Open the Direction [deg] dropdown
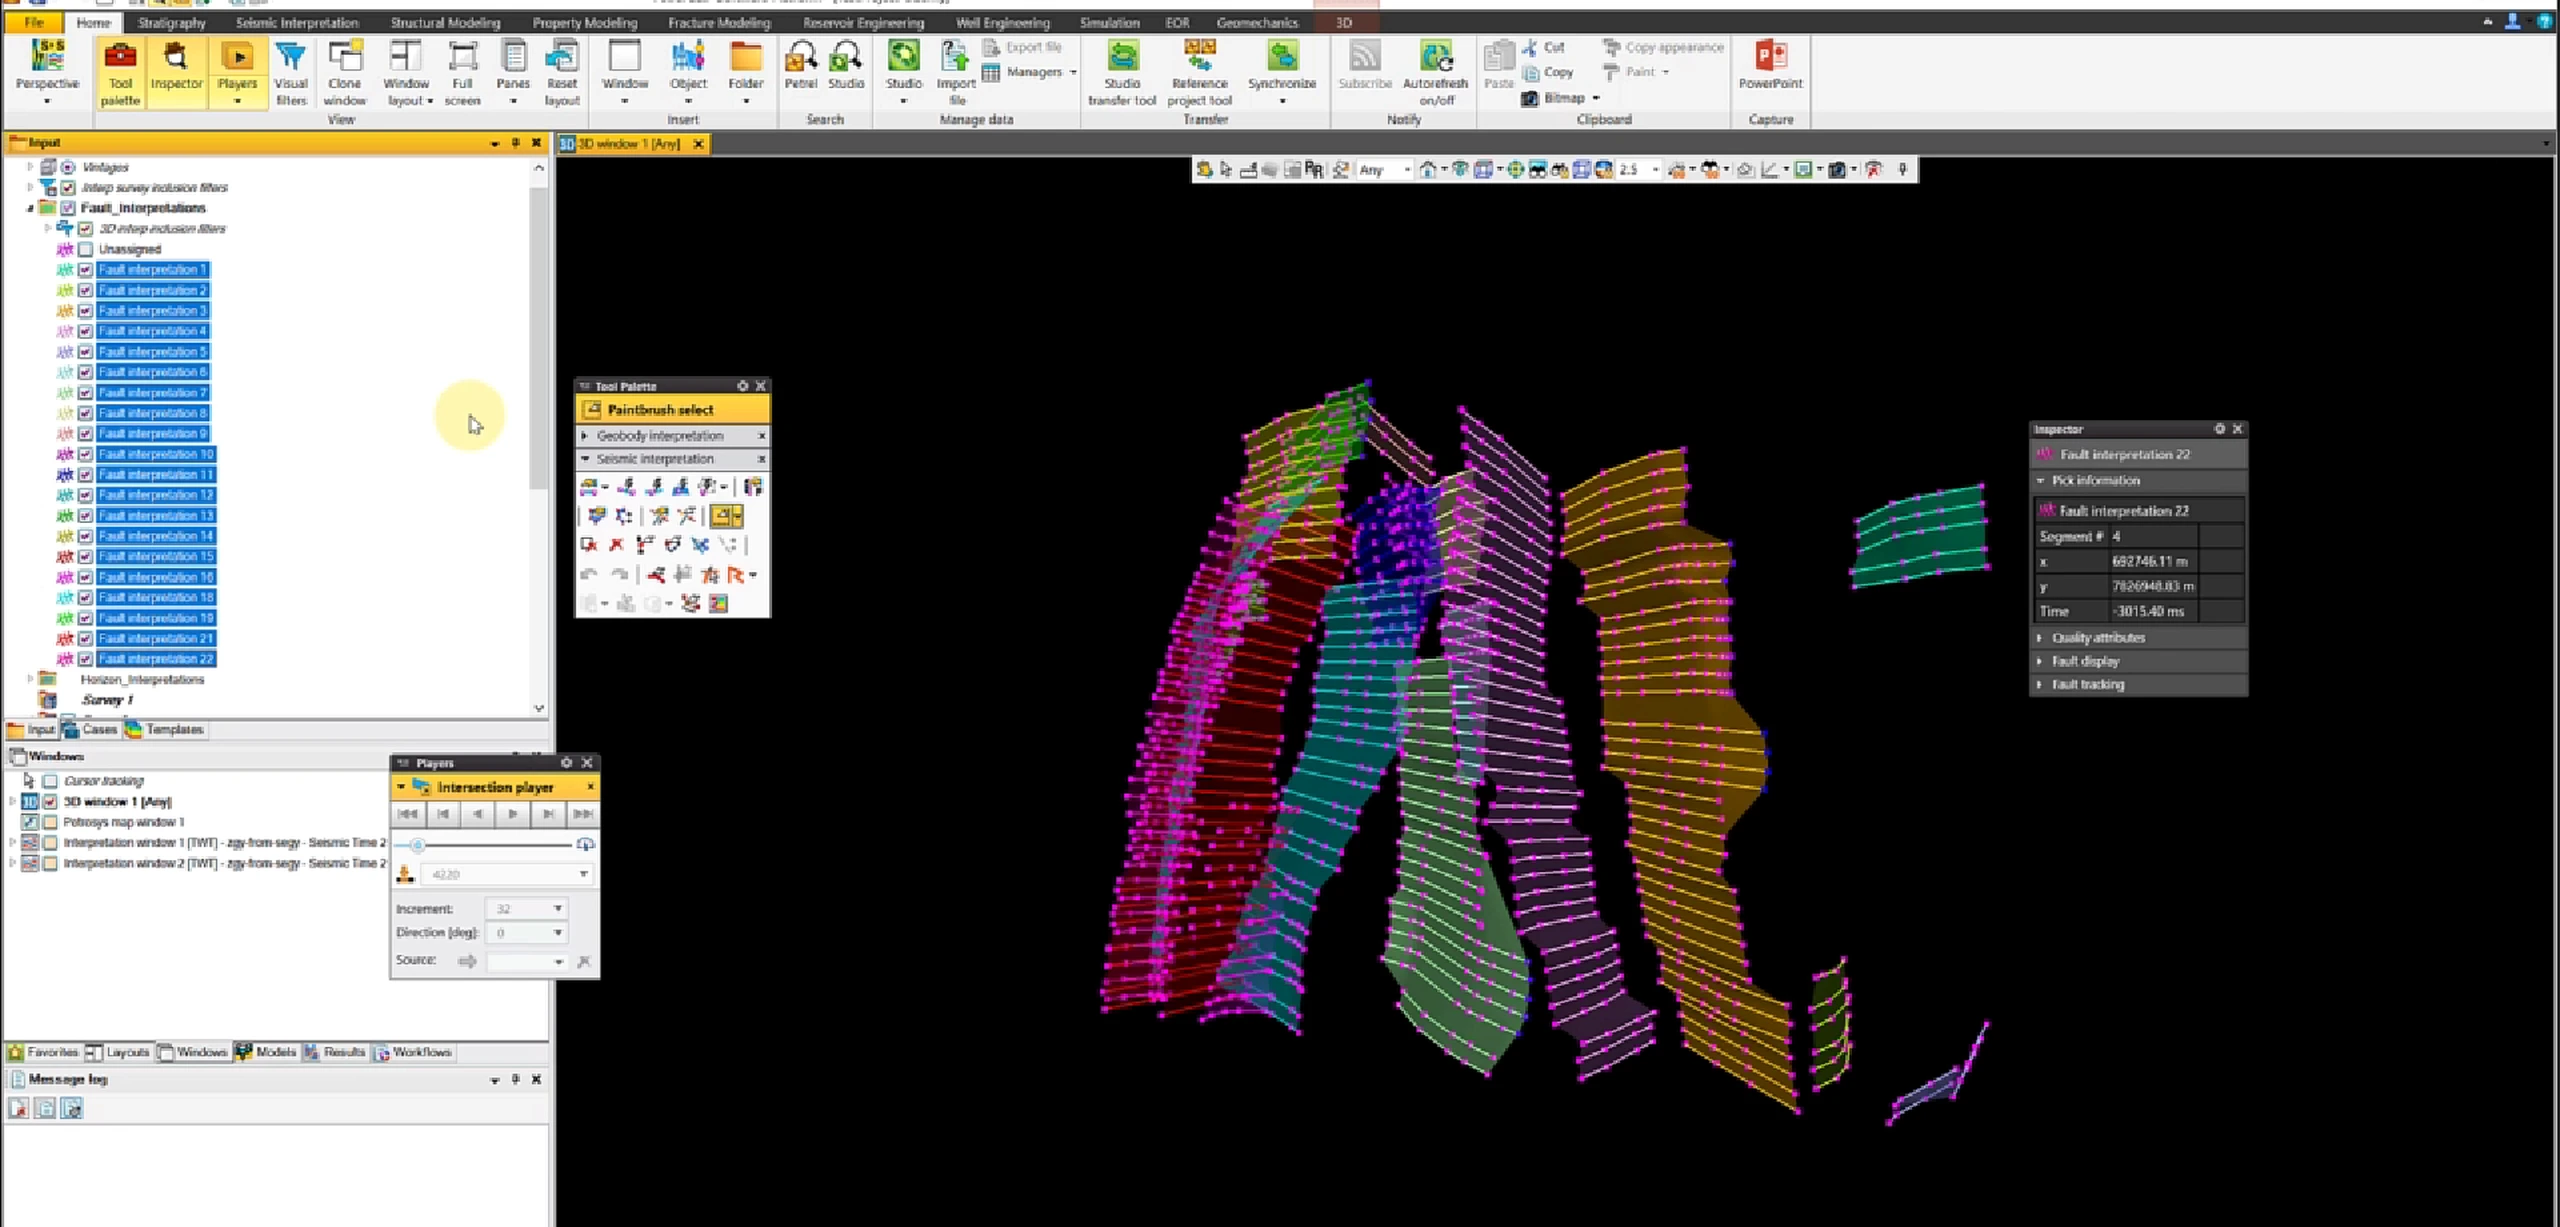Image resolution: width=2560 pixels, height=1227 pixels. coord(558,933)
